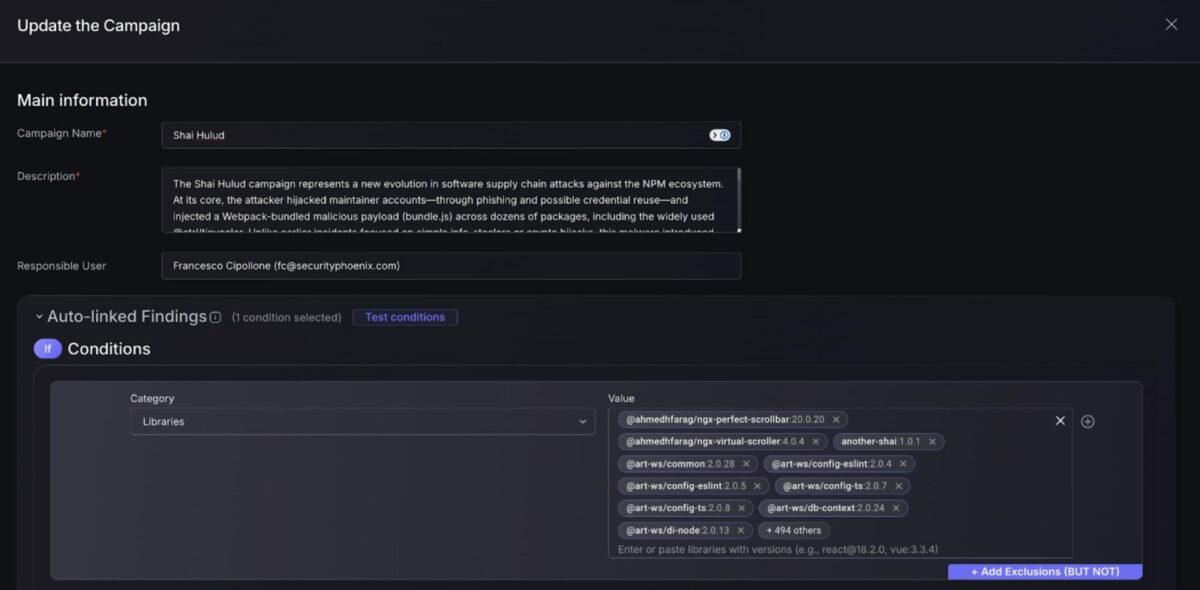
Task: Click the plus circle icon to add a value
Action: [x=1088, y=421]
